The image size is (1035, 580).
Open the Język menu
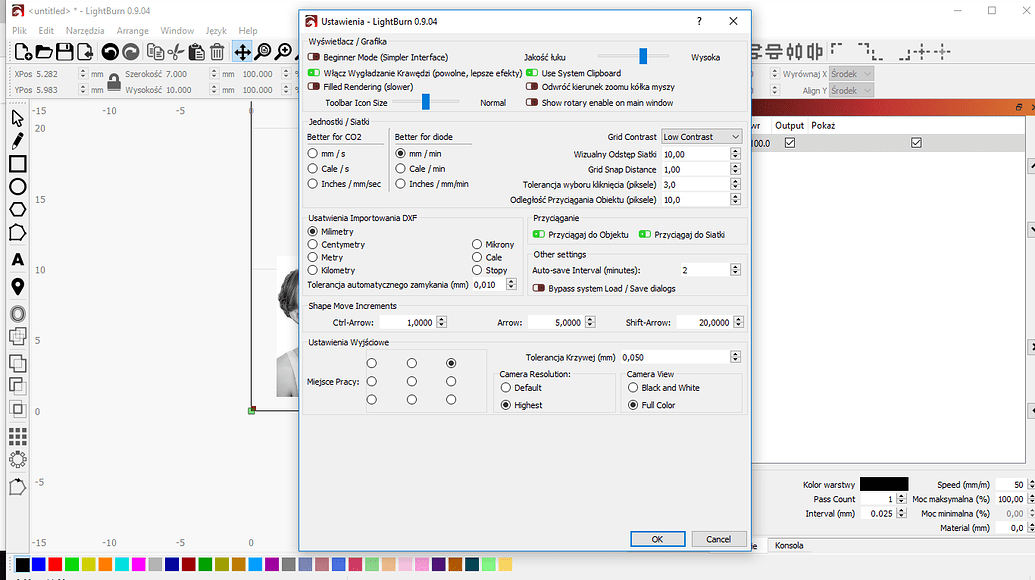click(216, 30)
